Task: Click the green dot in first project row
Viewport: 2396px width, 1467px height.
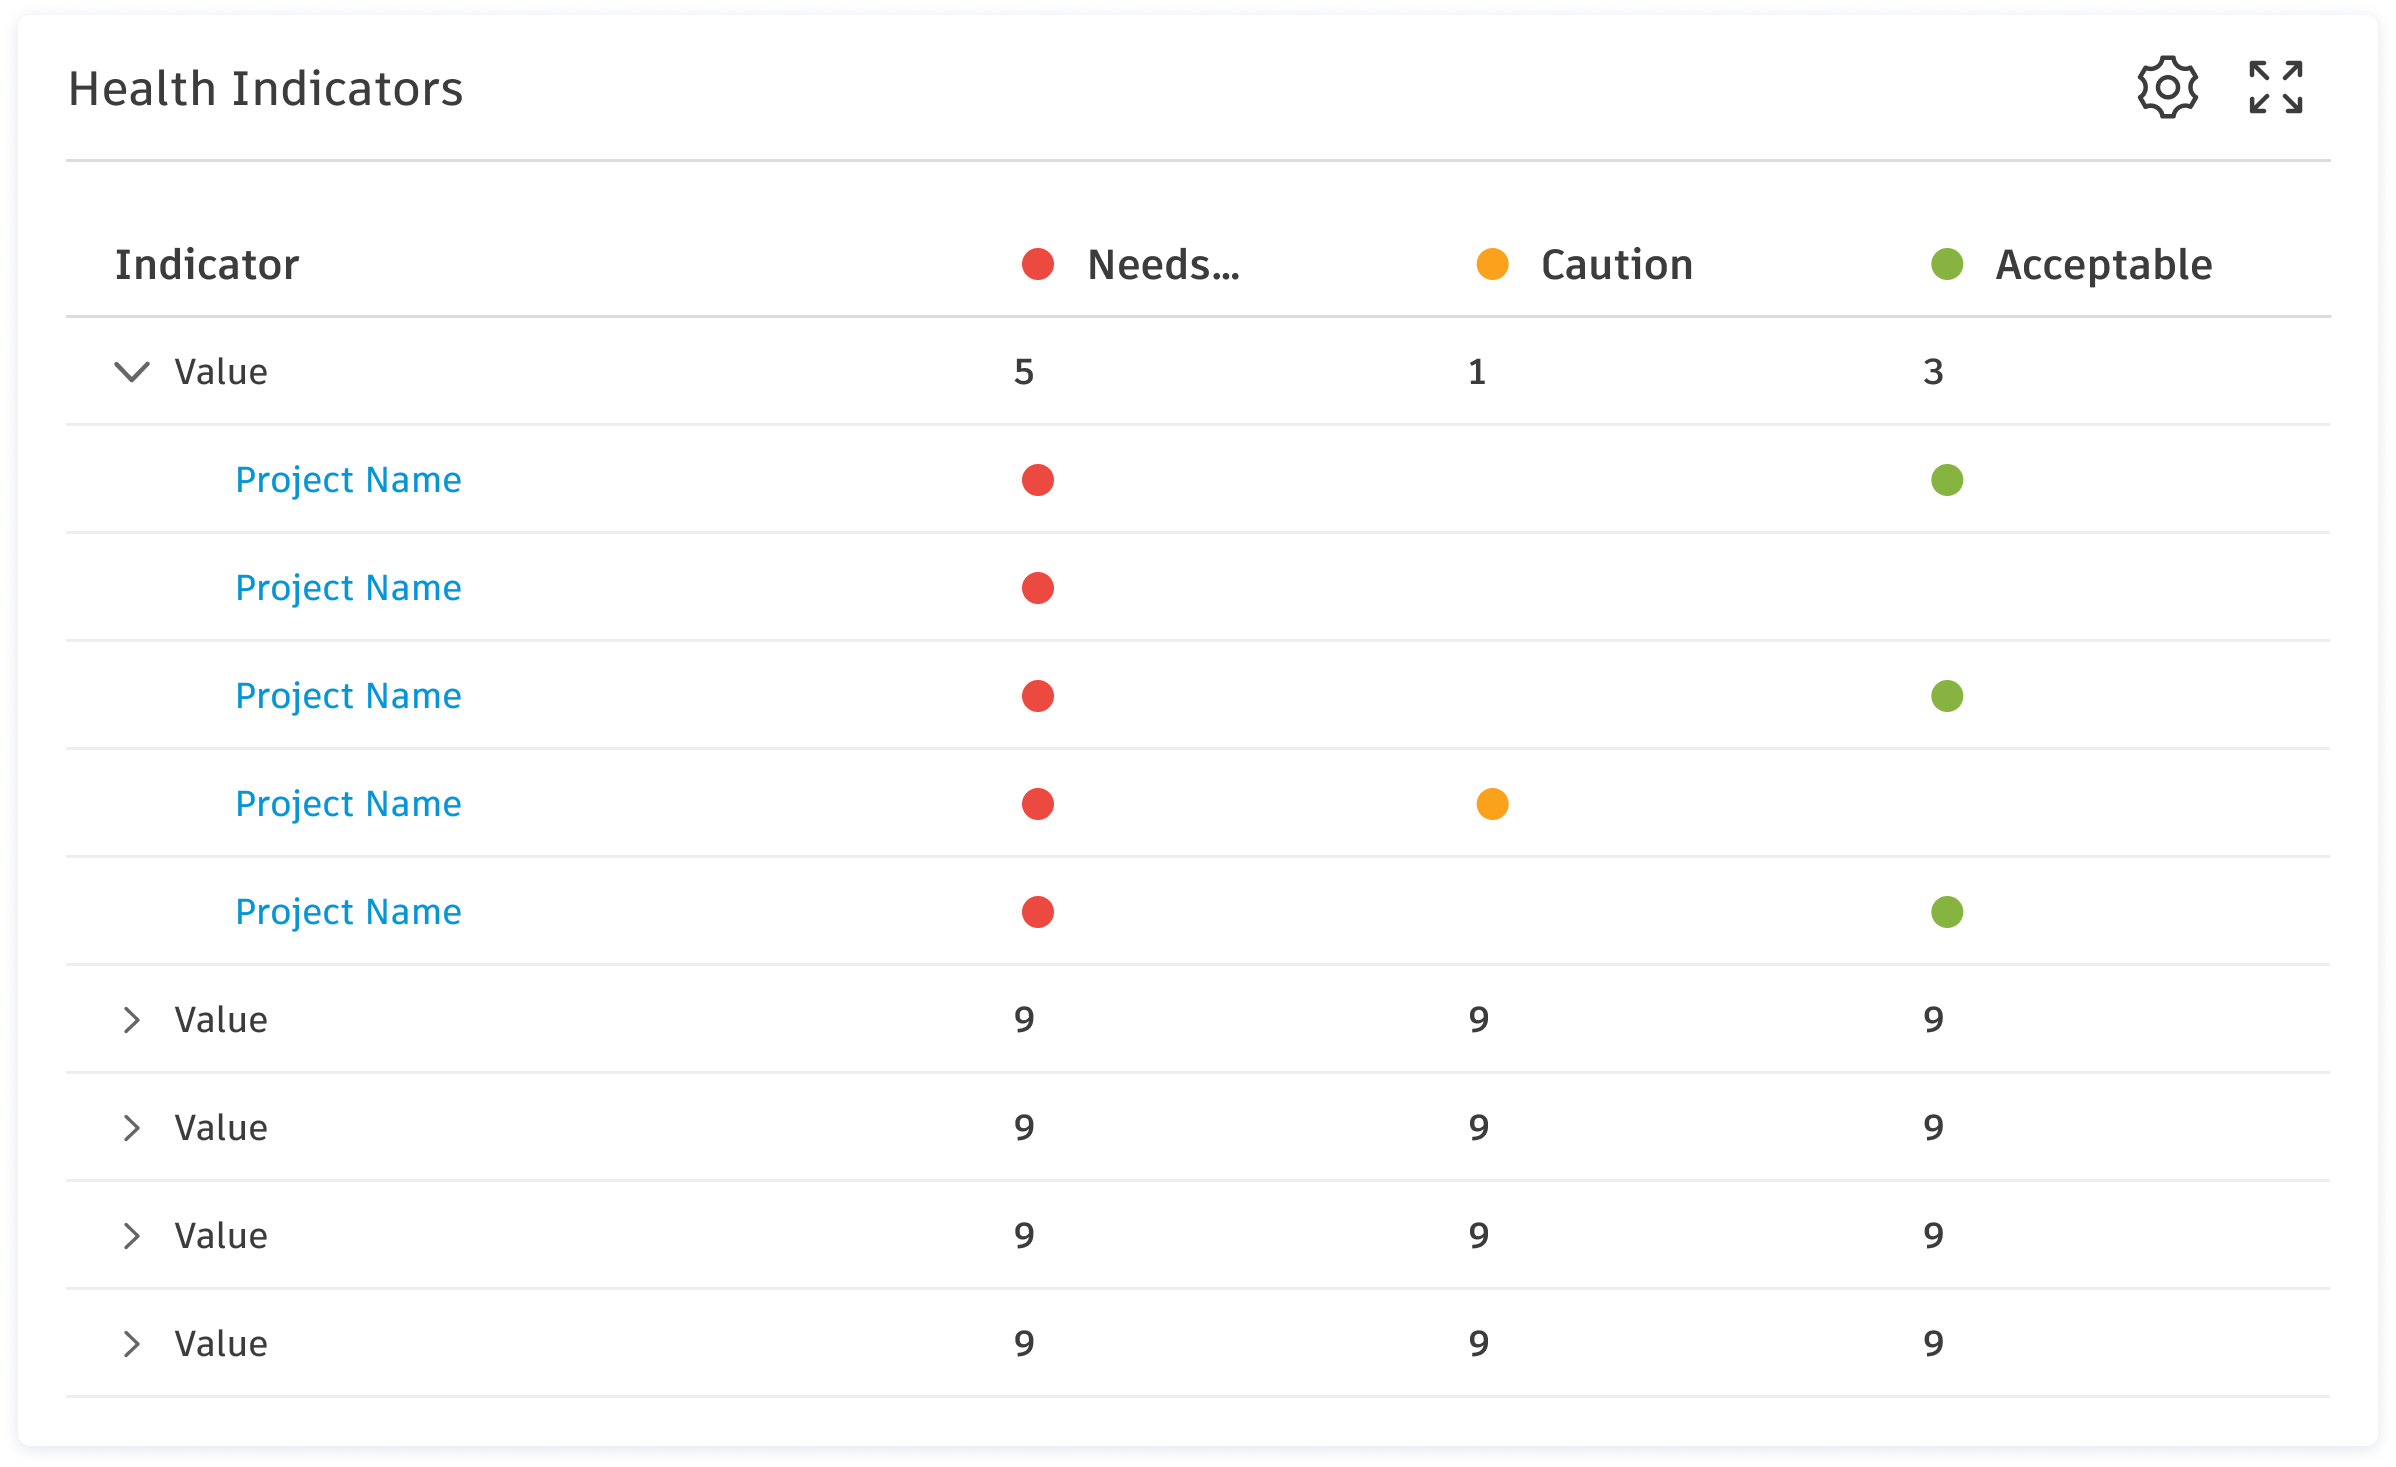Action: pyautogui.click(x=1947, y=480)
